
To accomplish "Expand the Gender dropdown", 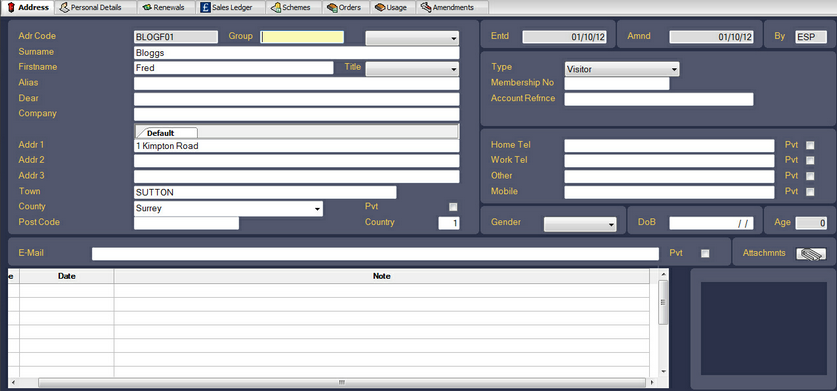I will coord(580,225).
